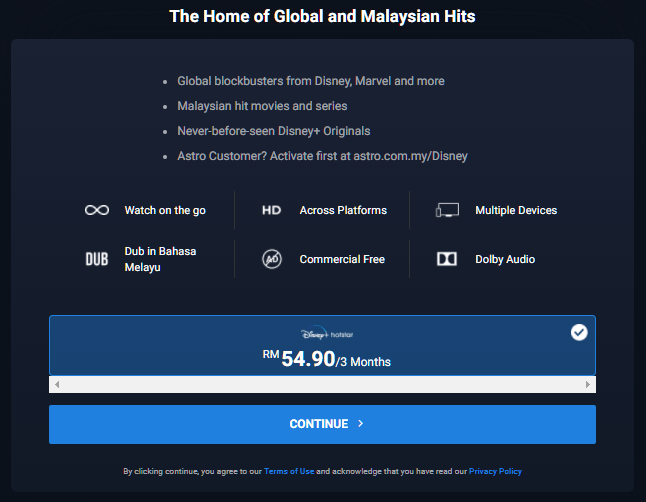Click the devices icon beside Multiple Devices
The width and height of the screenshot is (646, 502).
click(447, 210)
